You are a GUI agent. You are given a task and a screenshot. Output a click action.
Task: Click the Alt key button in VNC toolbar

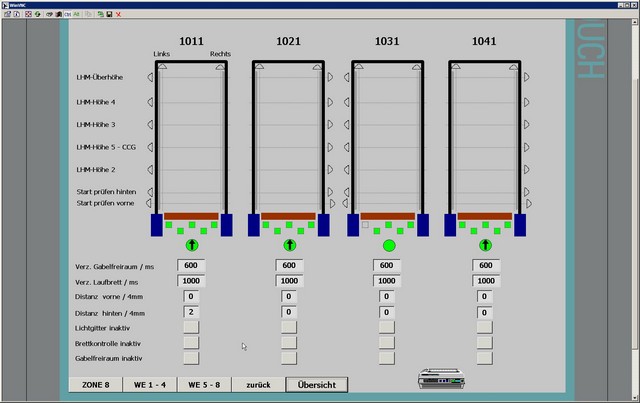pos(78,15)
